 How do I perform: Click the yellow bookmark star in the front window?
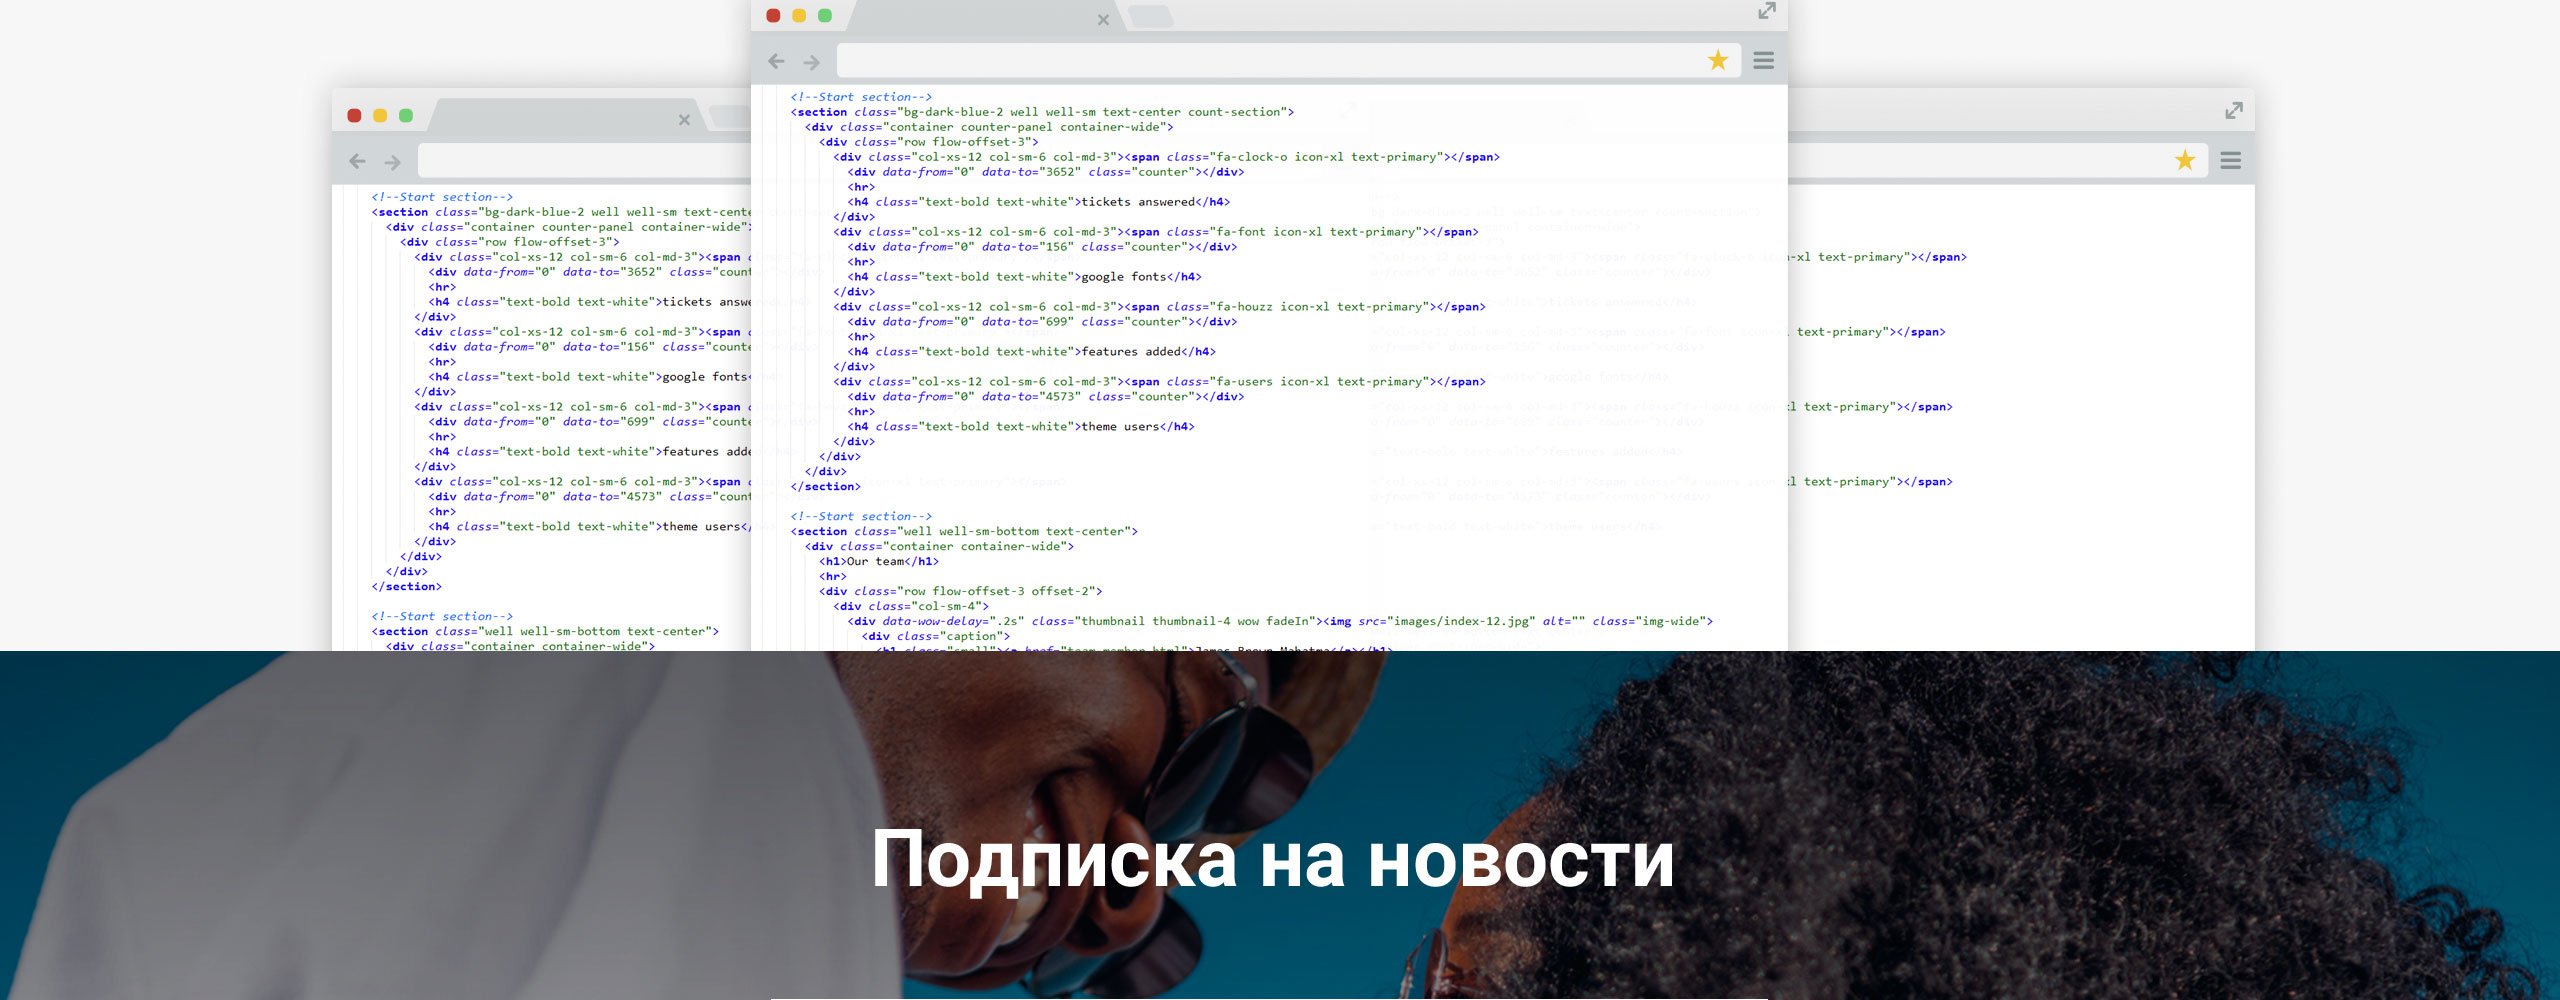coord(1718,61)
